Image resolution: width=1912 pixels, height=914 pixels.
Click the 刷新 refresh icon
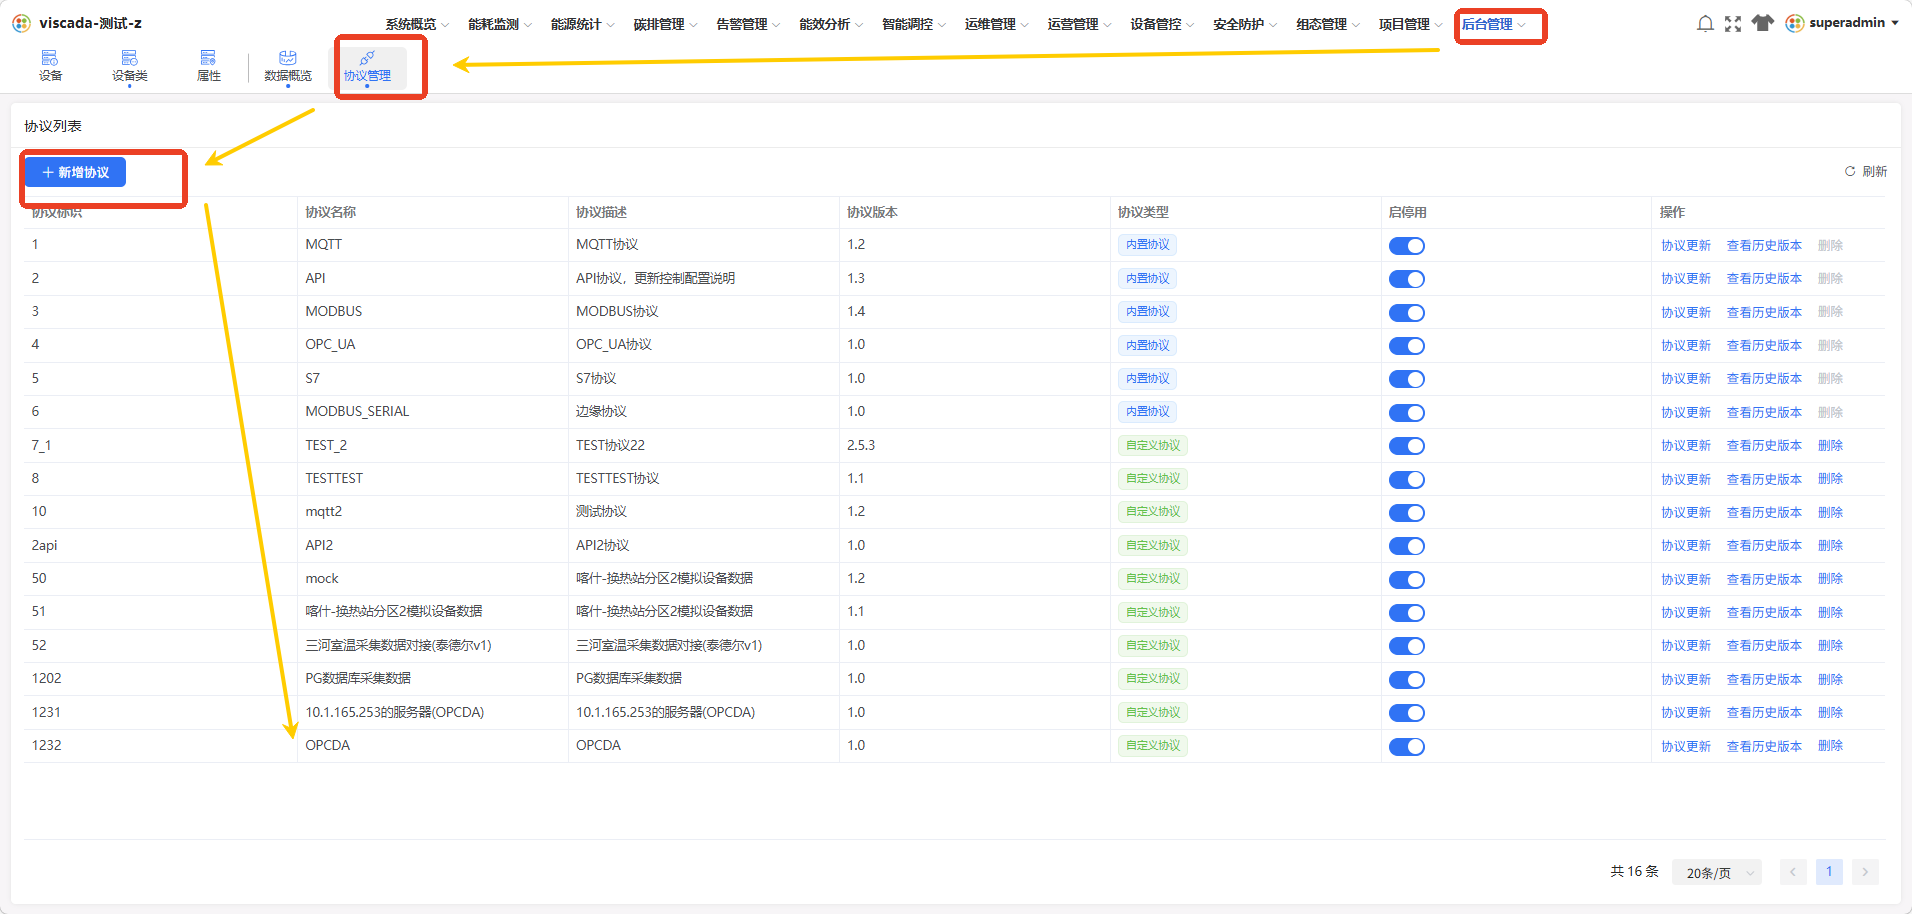[1850, 171]
